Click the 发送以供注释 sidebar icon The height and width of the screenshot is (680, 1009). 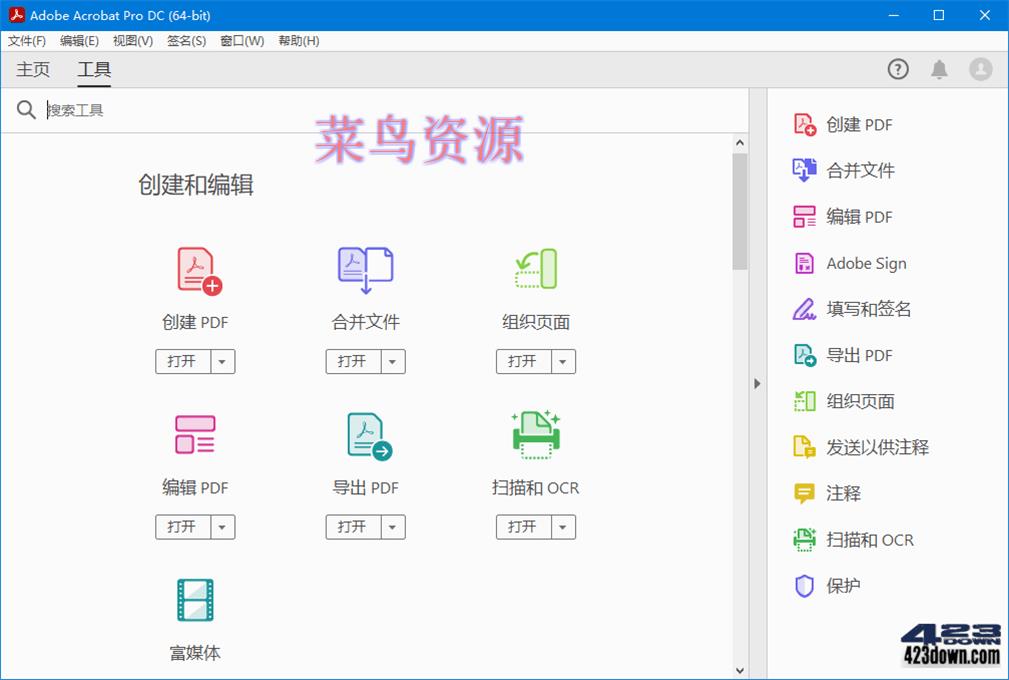(x=806, y=447)
